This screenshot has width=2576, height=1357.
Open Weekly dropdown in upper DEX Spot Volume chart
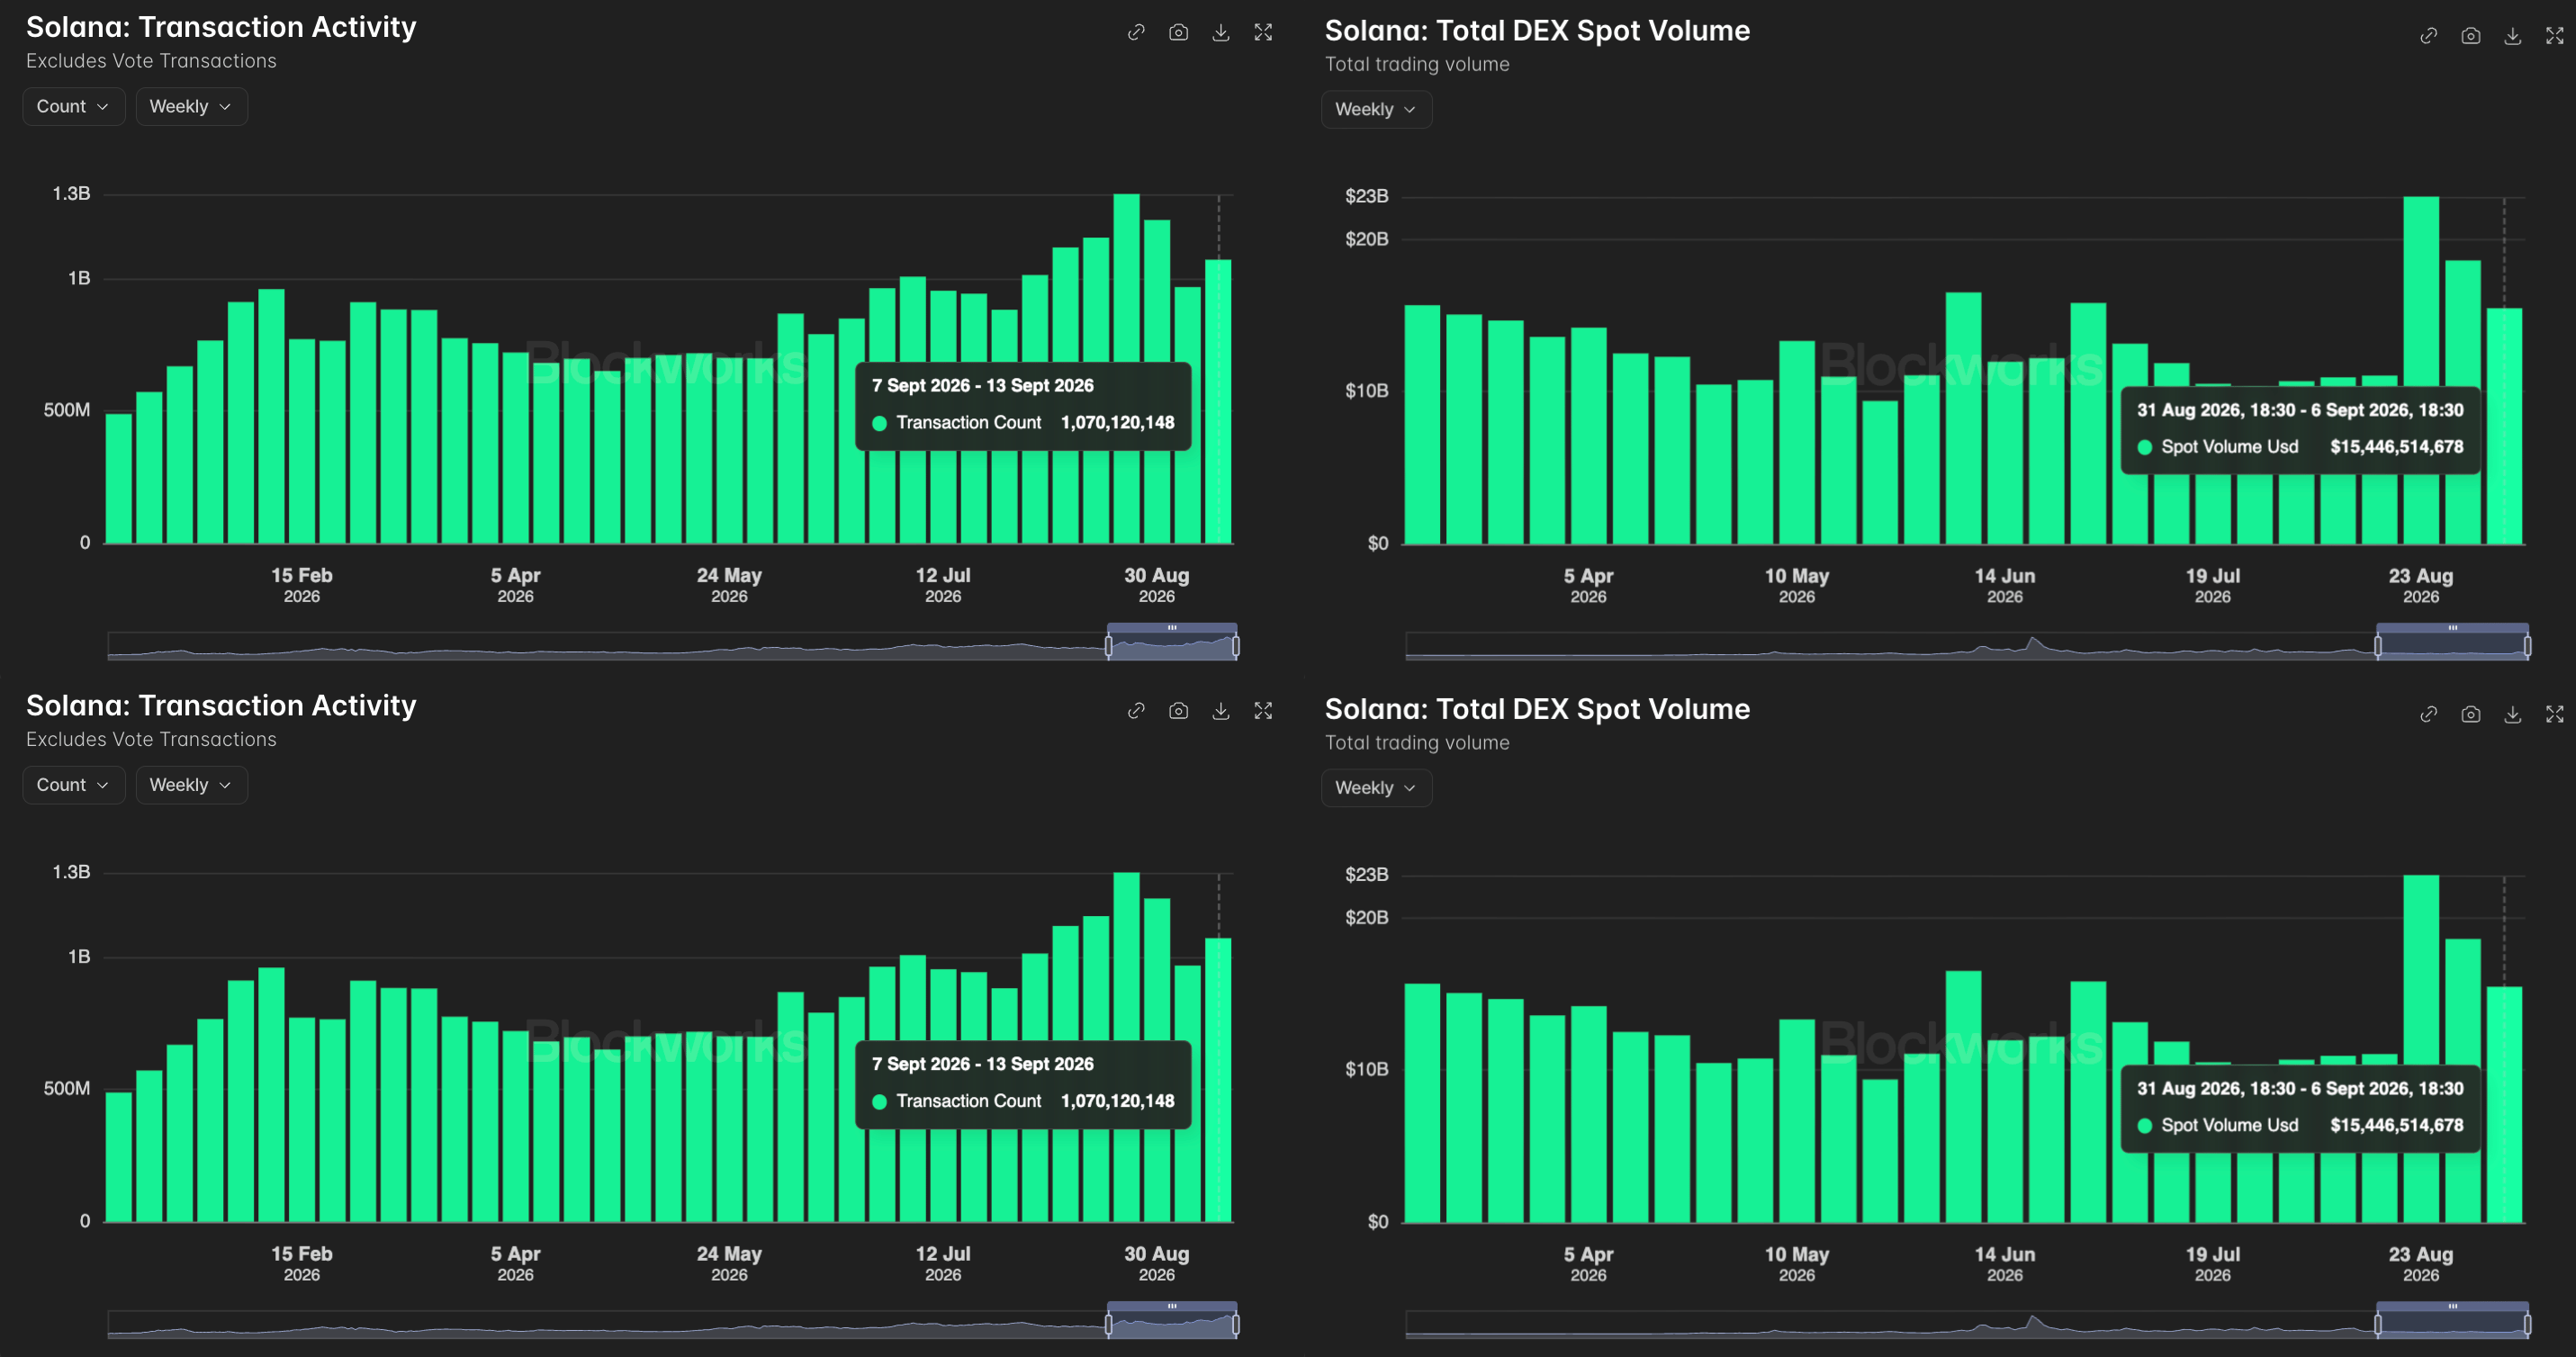1376,109
